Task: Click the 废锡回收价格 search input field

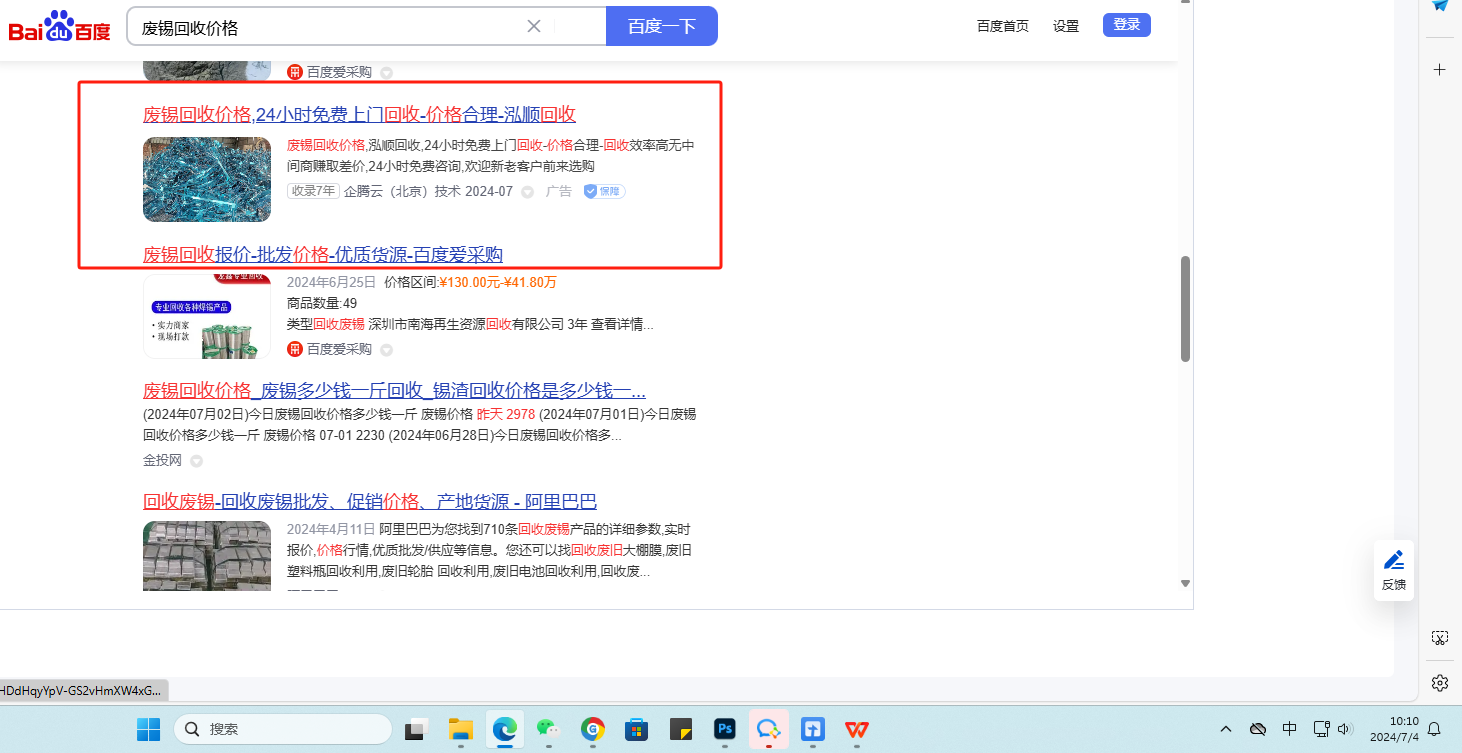Action: point(330,27)
